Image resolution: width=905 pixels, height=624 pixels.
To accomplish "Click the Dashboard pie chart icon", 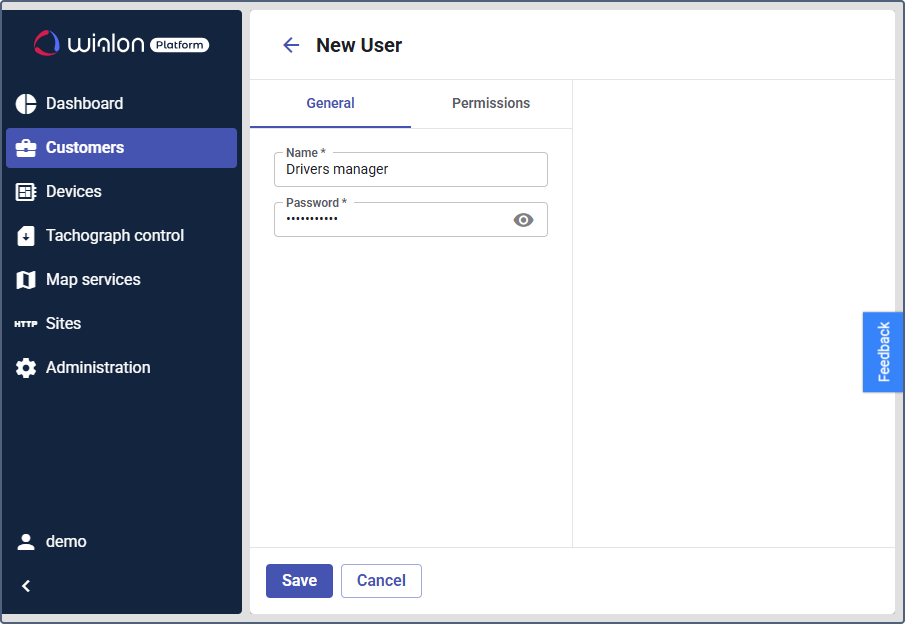I will 26,104.
